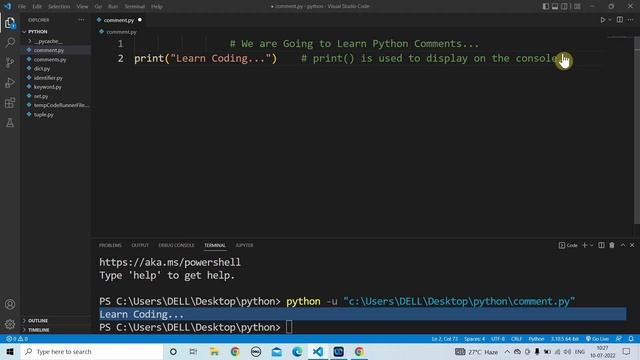640x360 pixels.
Task: Click errors and warnings count in status bar
Action: click(x=17, y=339)
